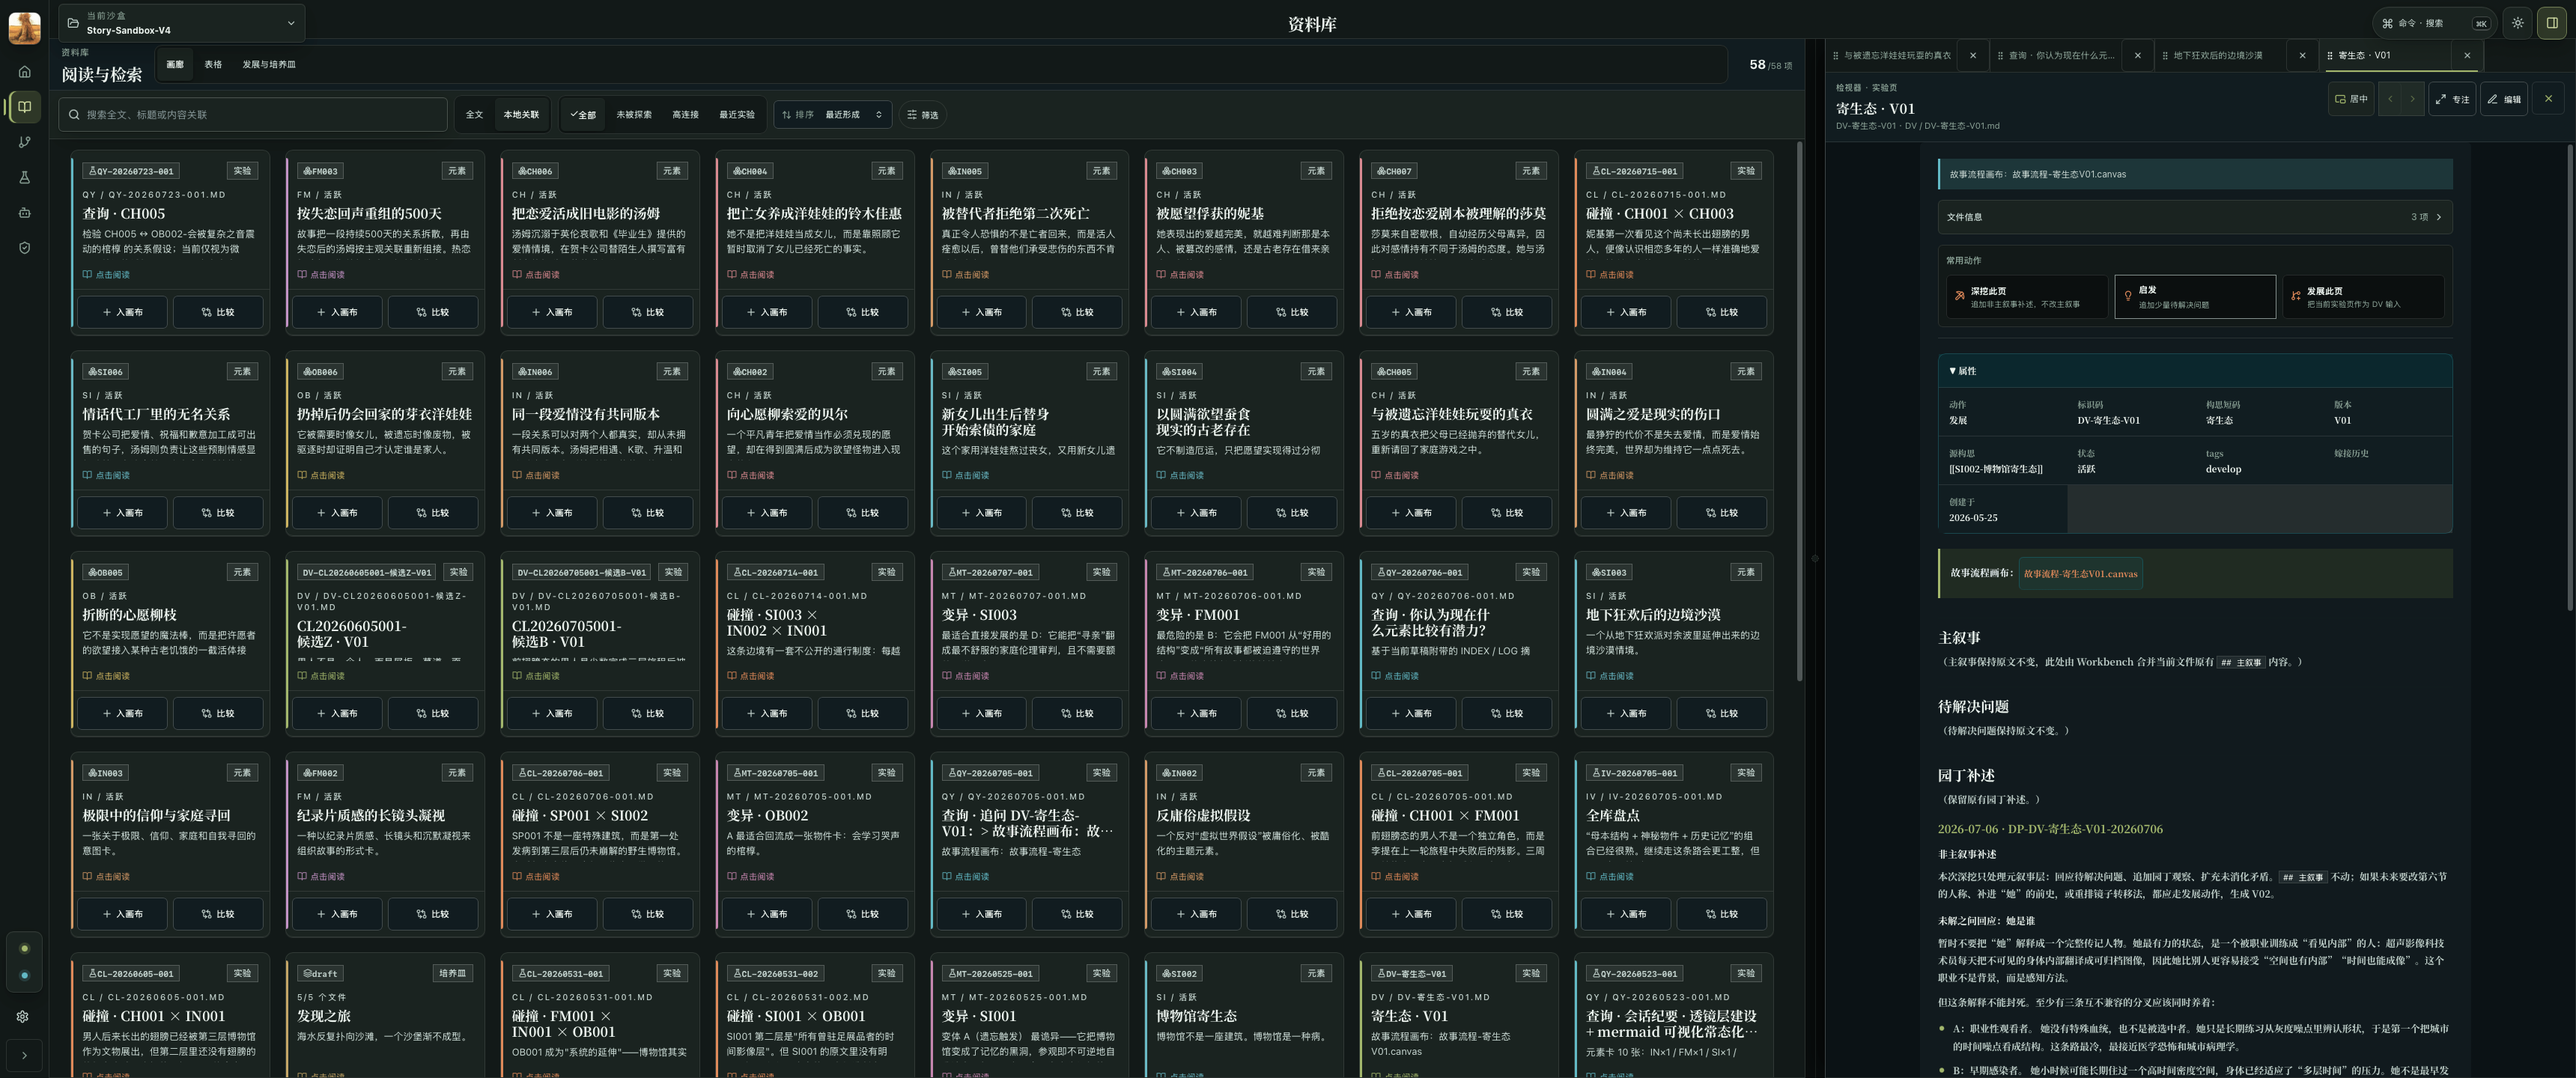This screenshot has width=2576, height=1078.
Task: Toggle the light theme sun icon
Action: click(2518, 23)
